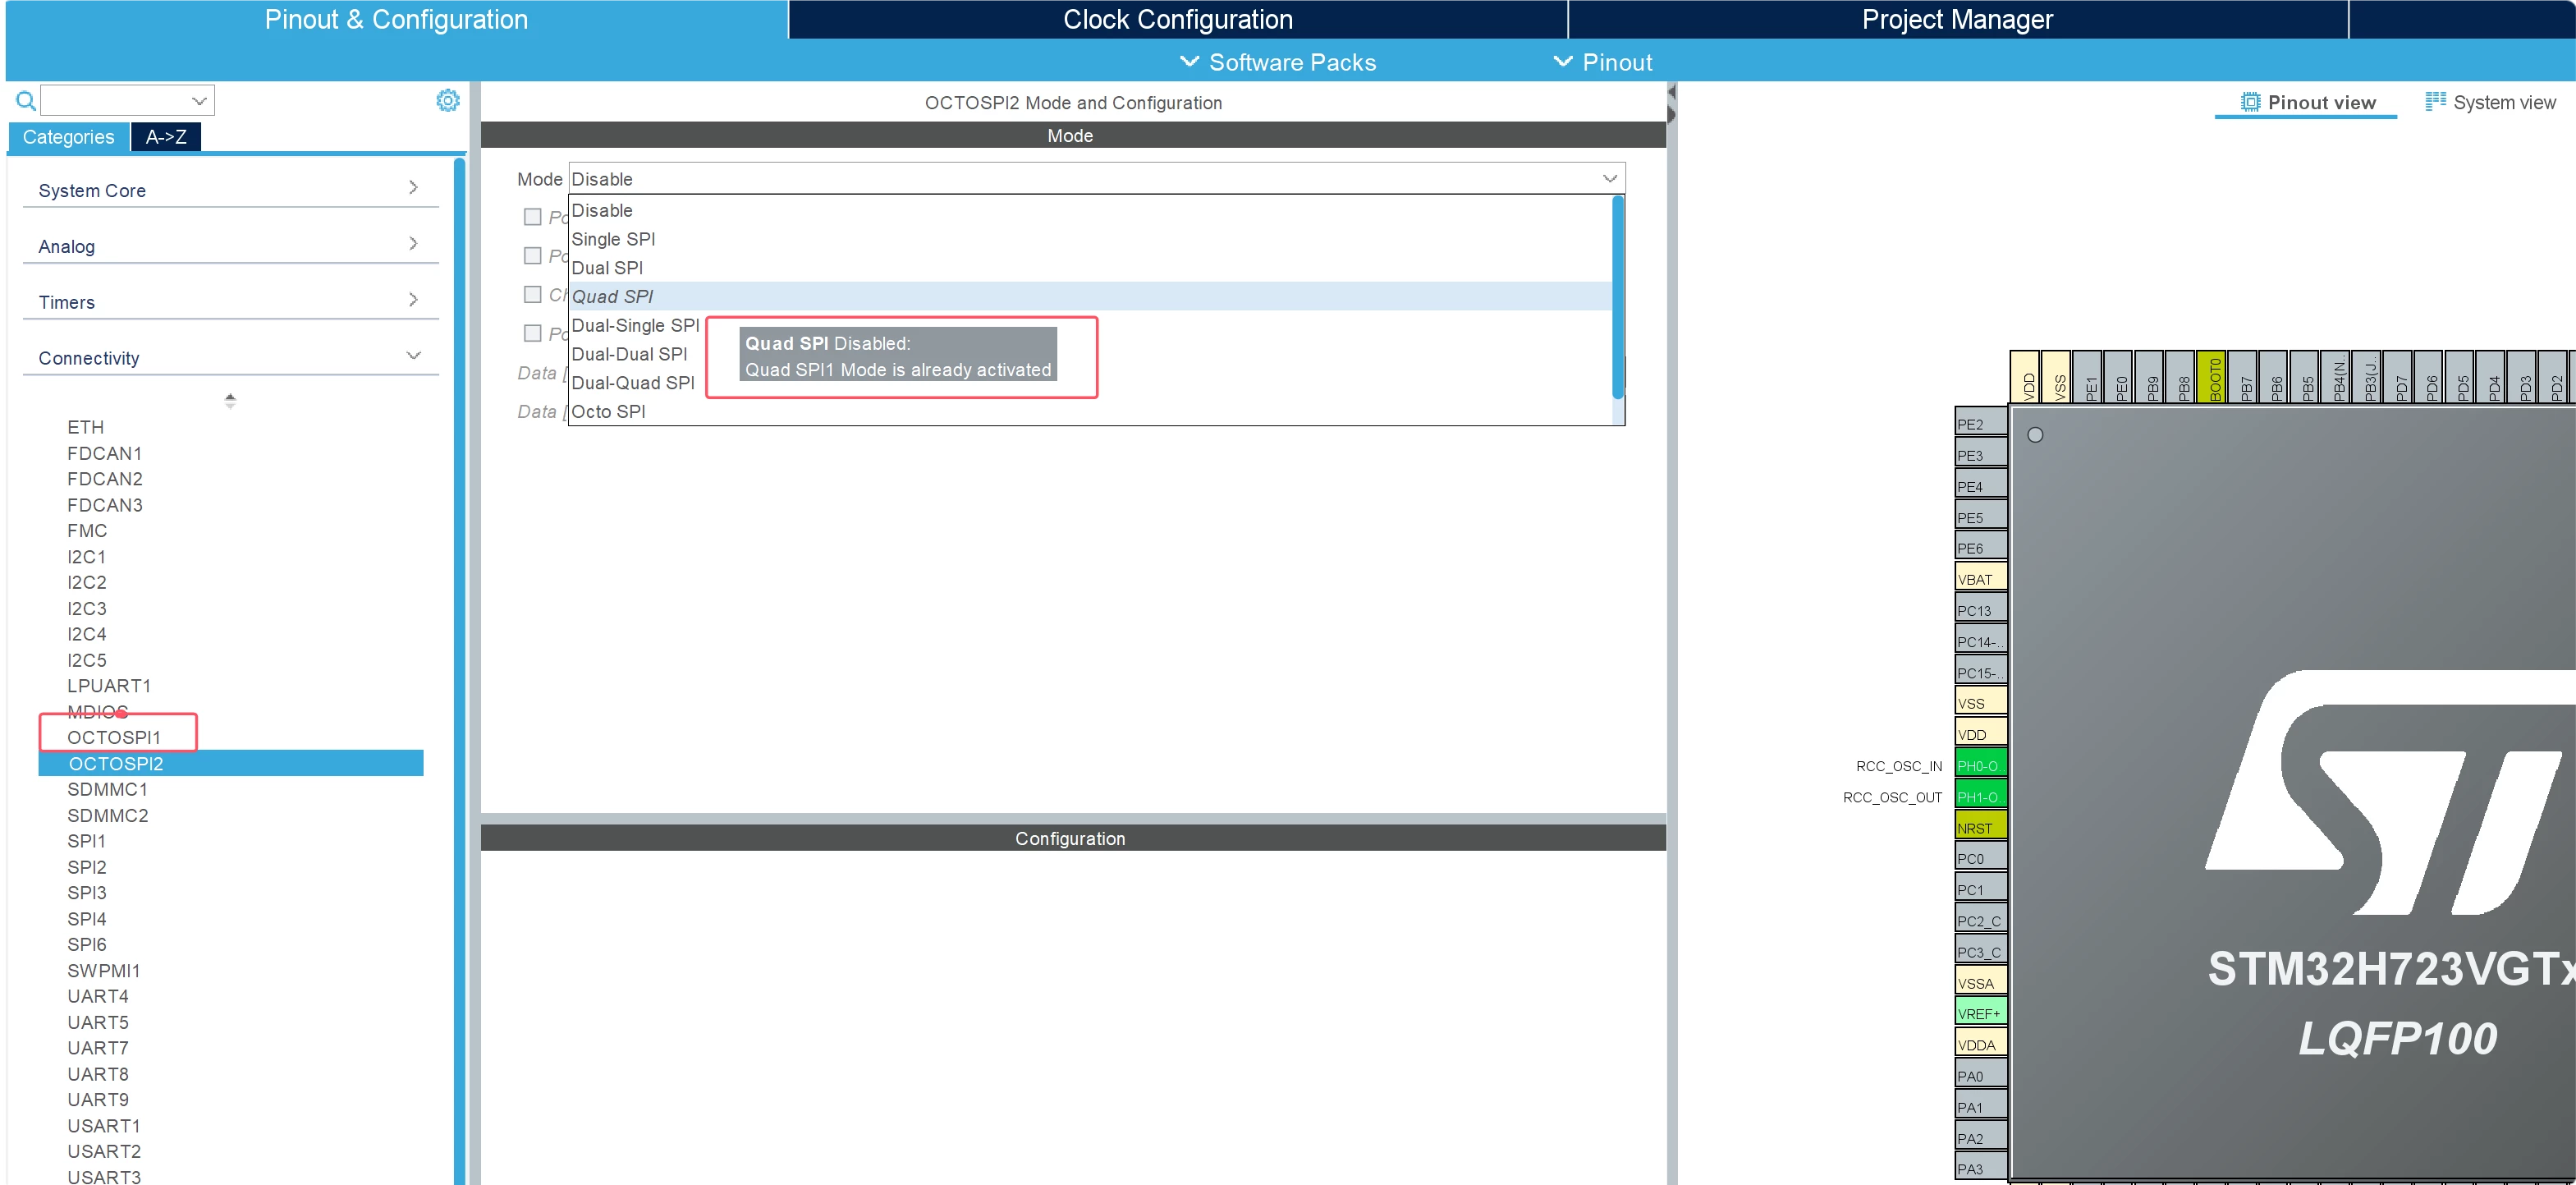Select the VDDA pin
Viewport: 2576px width, 1185px height.
tap(1980, 1044)
